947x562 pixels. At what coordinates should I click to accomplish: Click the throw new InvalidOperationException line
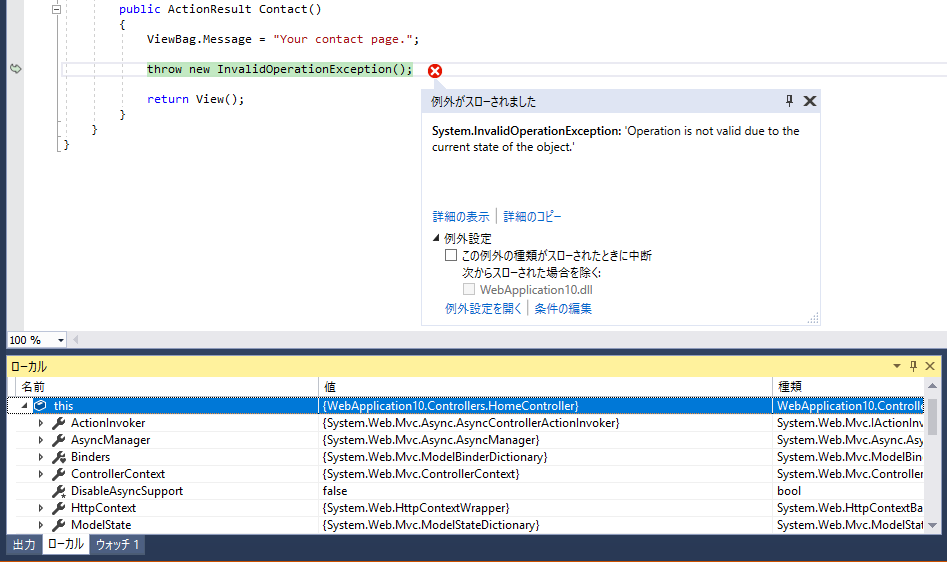[x=280, y=69]
